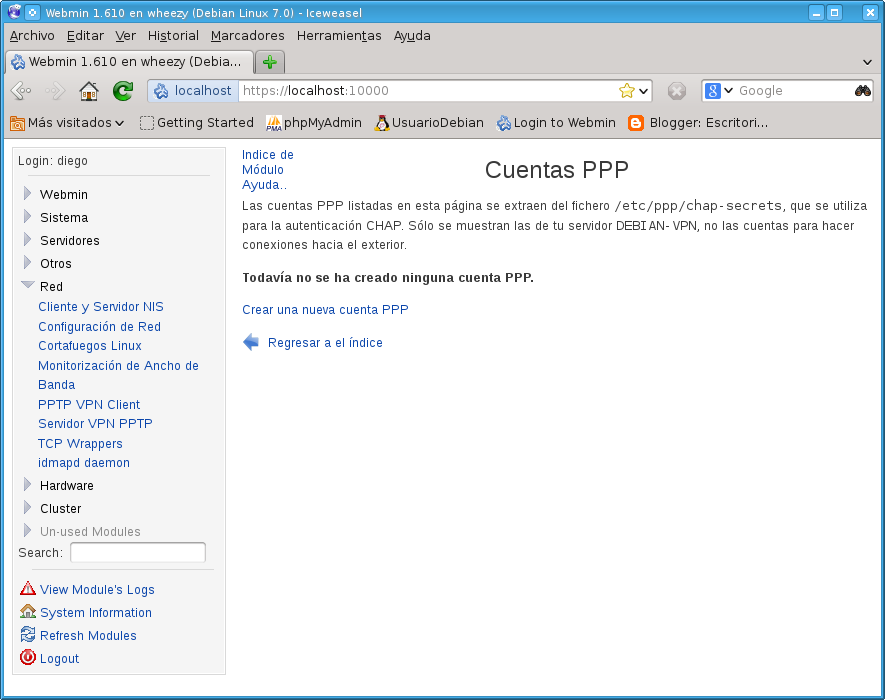The height and width of the screenshot is (700, 885).
Task: Reload the page with green refresh icon
Action: coord(122,90)
